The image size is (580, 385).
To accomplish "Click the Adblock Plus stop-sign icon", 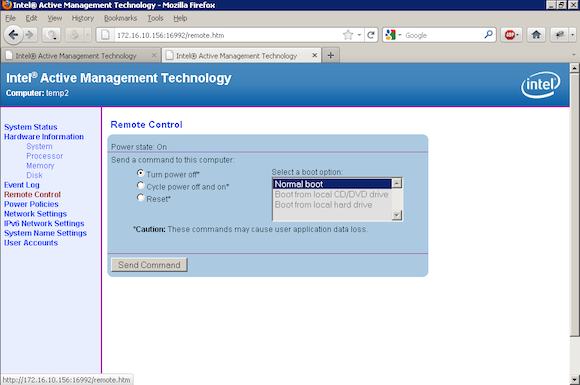I will click(510, 35).
